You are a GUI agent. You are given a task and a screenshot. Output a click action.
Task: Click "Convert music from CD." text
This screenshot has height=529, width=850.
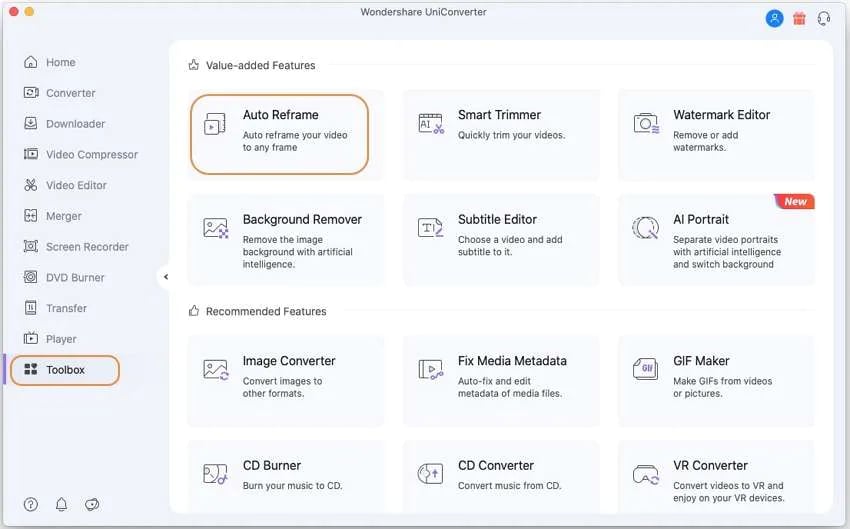tap(510, 486)
